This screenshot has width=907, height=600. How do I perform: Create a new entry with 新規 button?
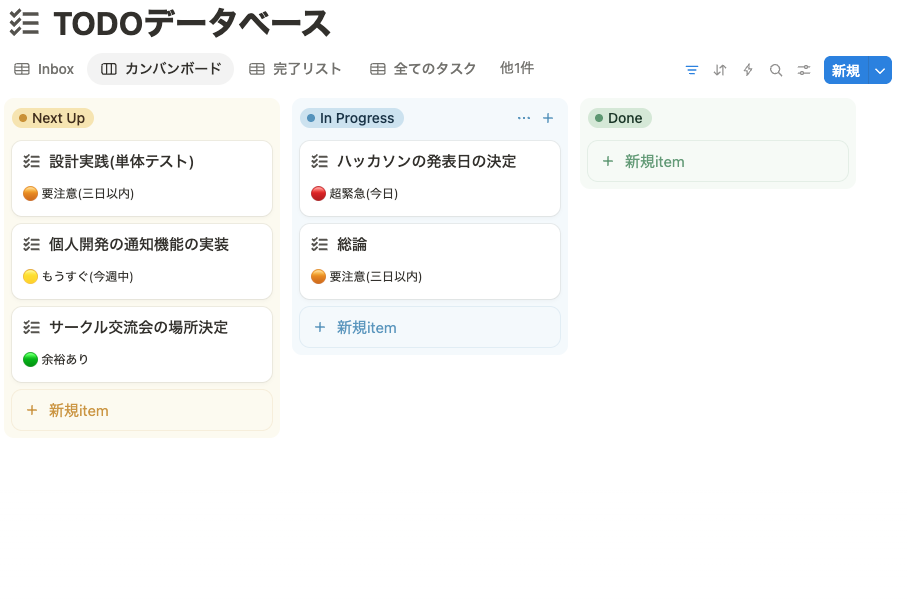pos(846,71)
